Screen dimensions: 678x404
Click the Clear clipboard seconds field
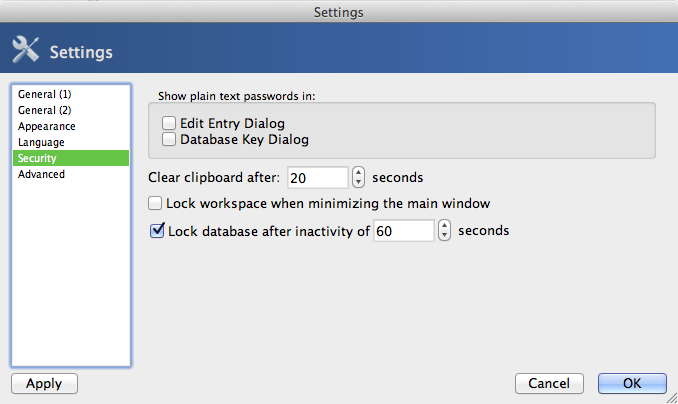click(x=317, y=178)
